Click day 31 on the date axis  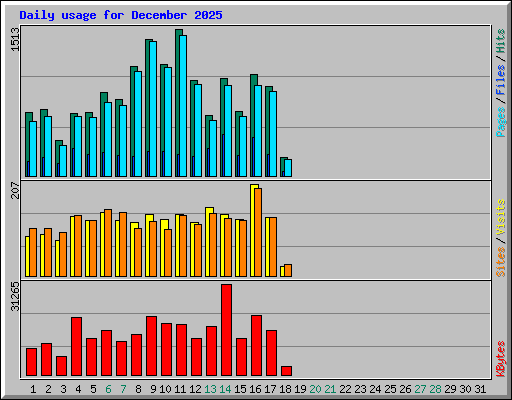point(480,389)
